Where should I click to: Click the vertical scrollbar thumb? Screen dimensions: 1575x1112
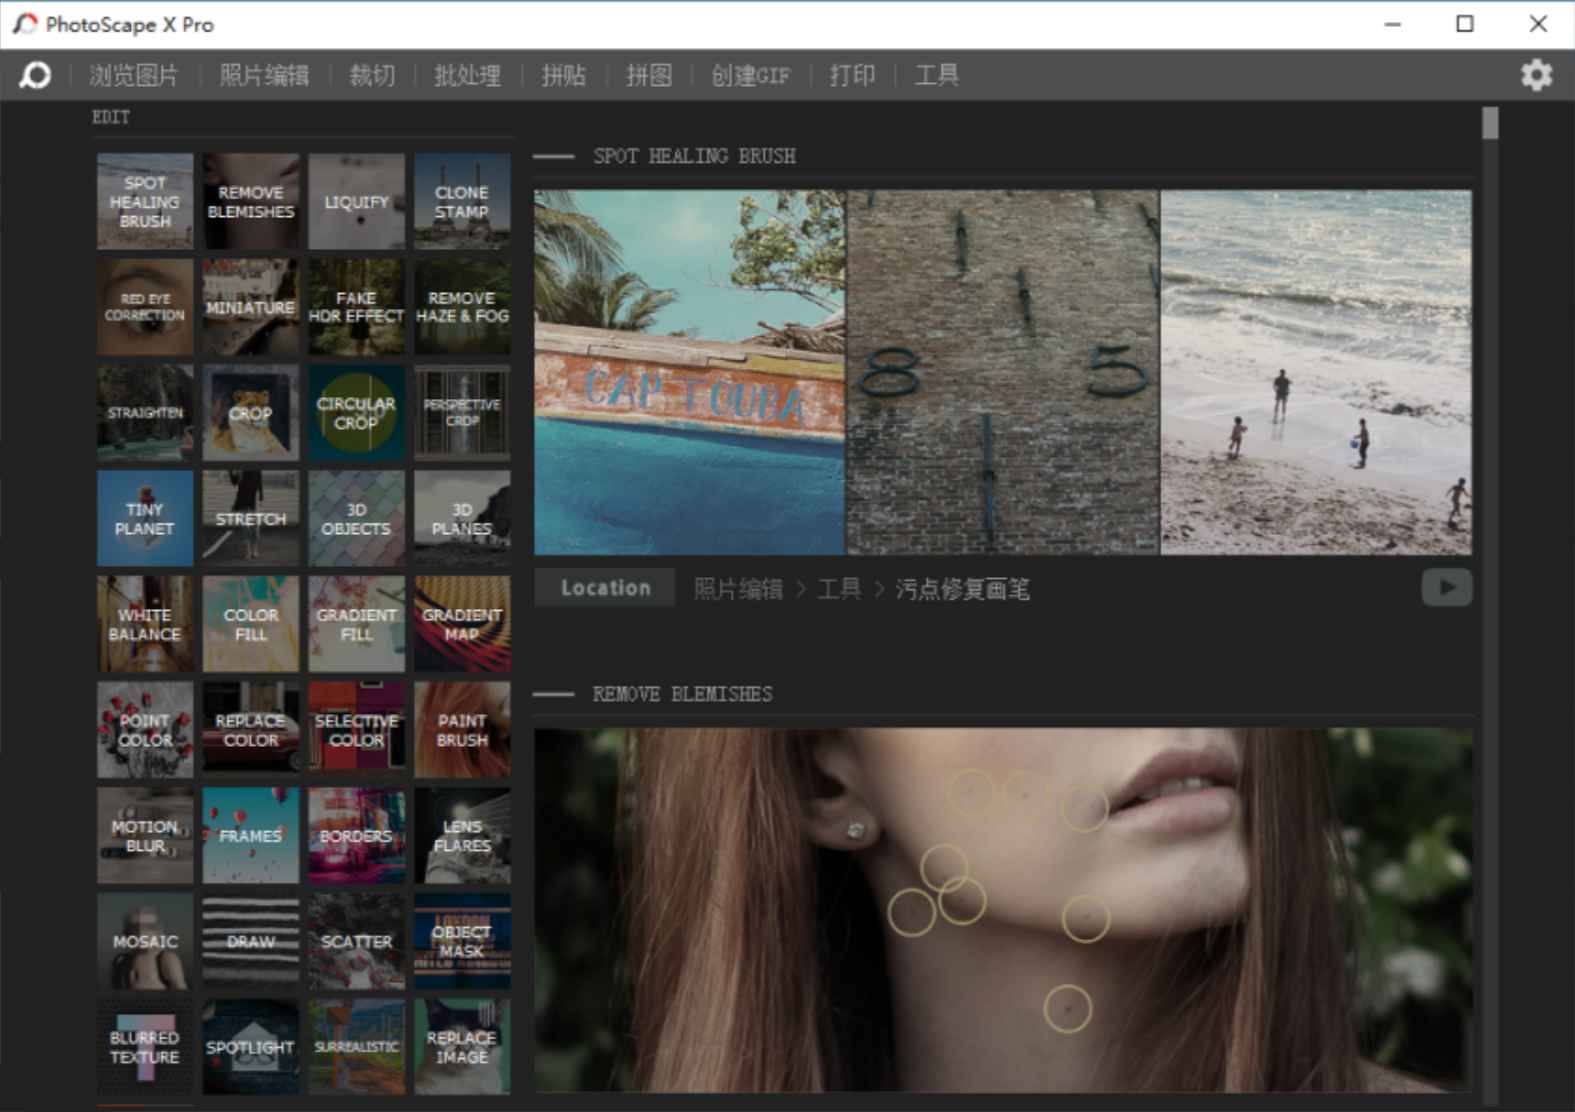coord(1490,124)
